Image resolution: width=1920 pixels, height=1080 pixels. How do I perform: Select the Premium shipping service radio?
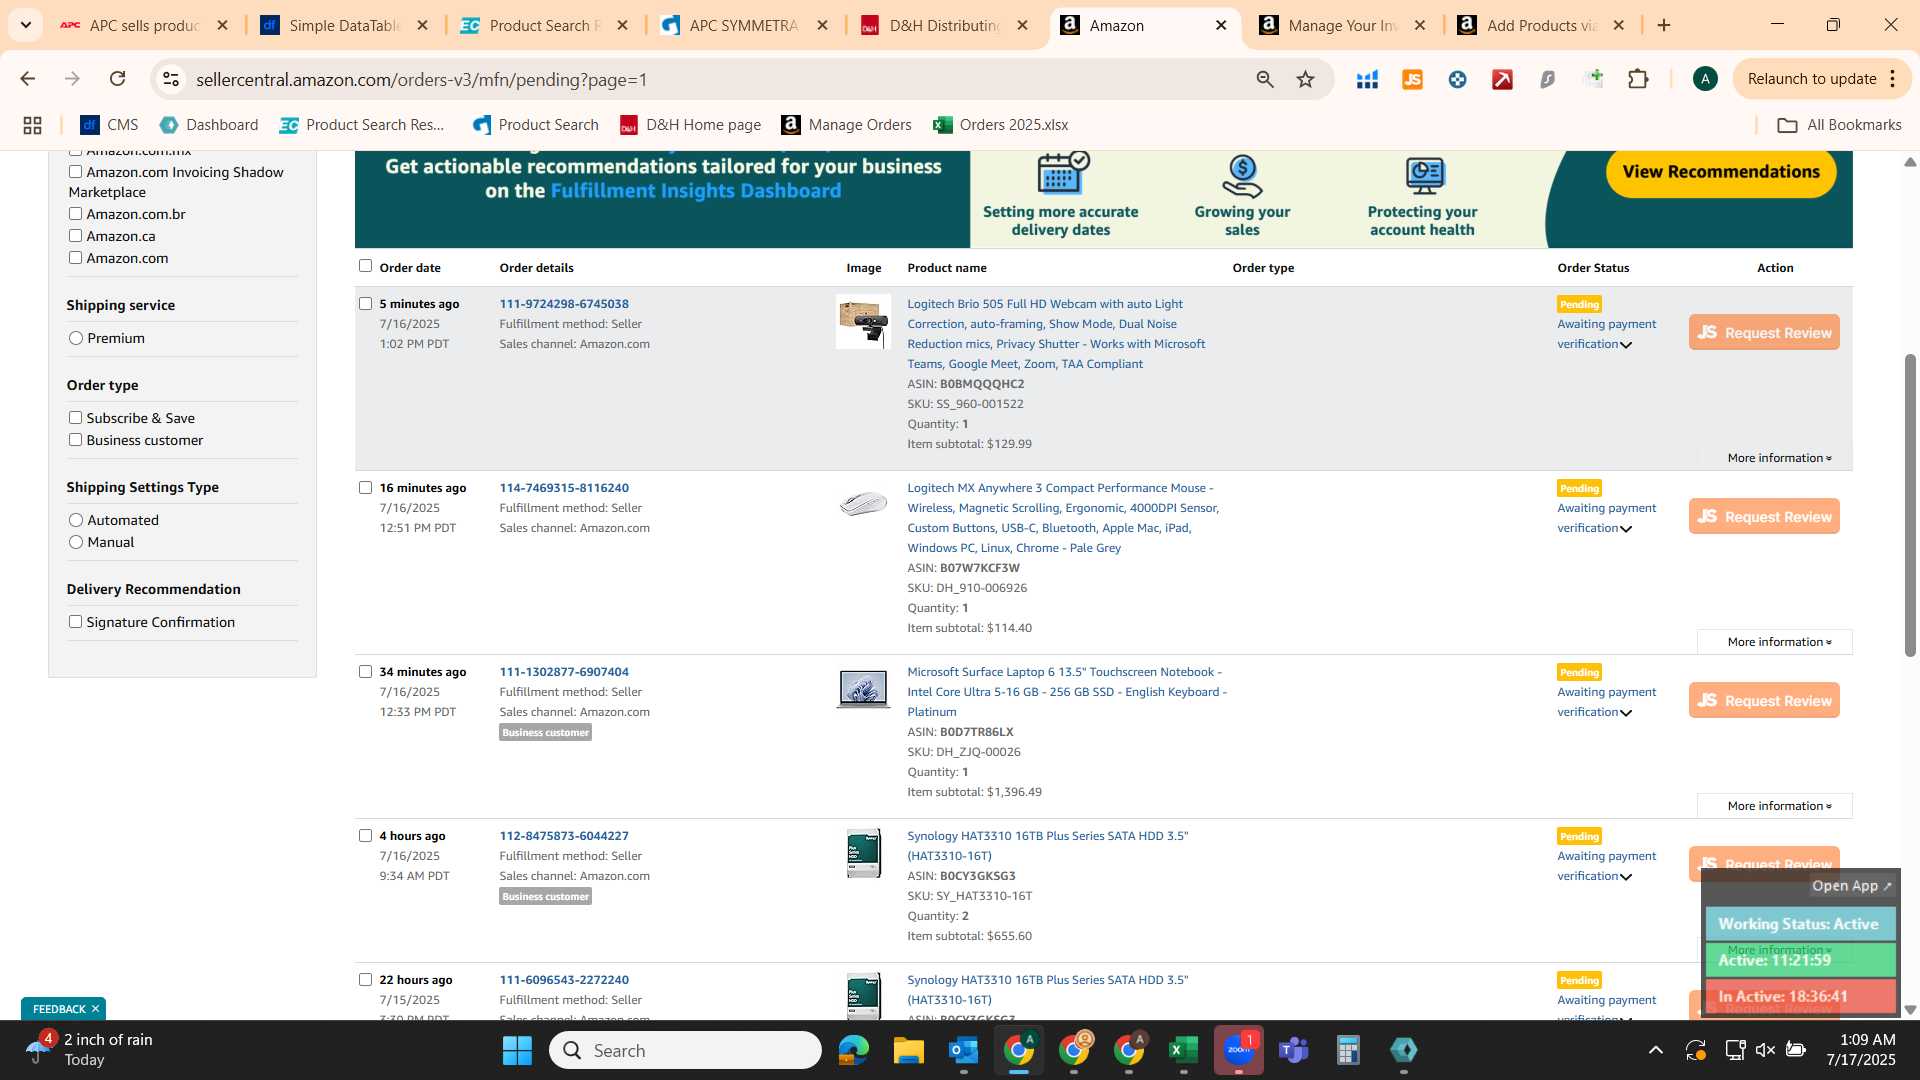tap(76, 338)
